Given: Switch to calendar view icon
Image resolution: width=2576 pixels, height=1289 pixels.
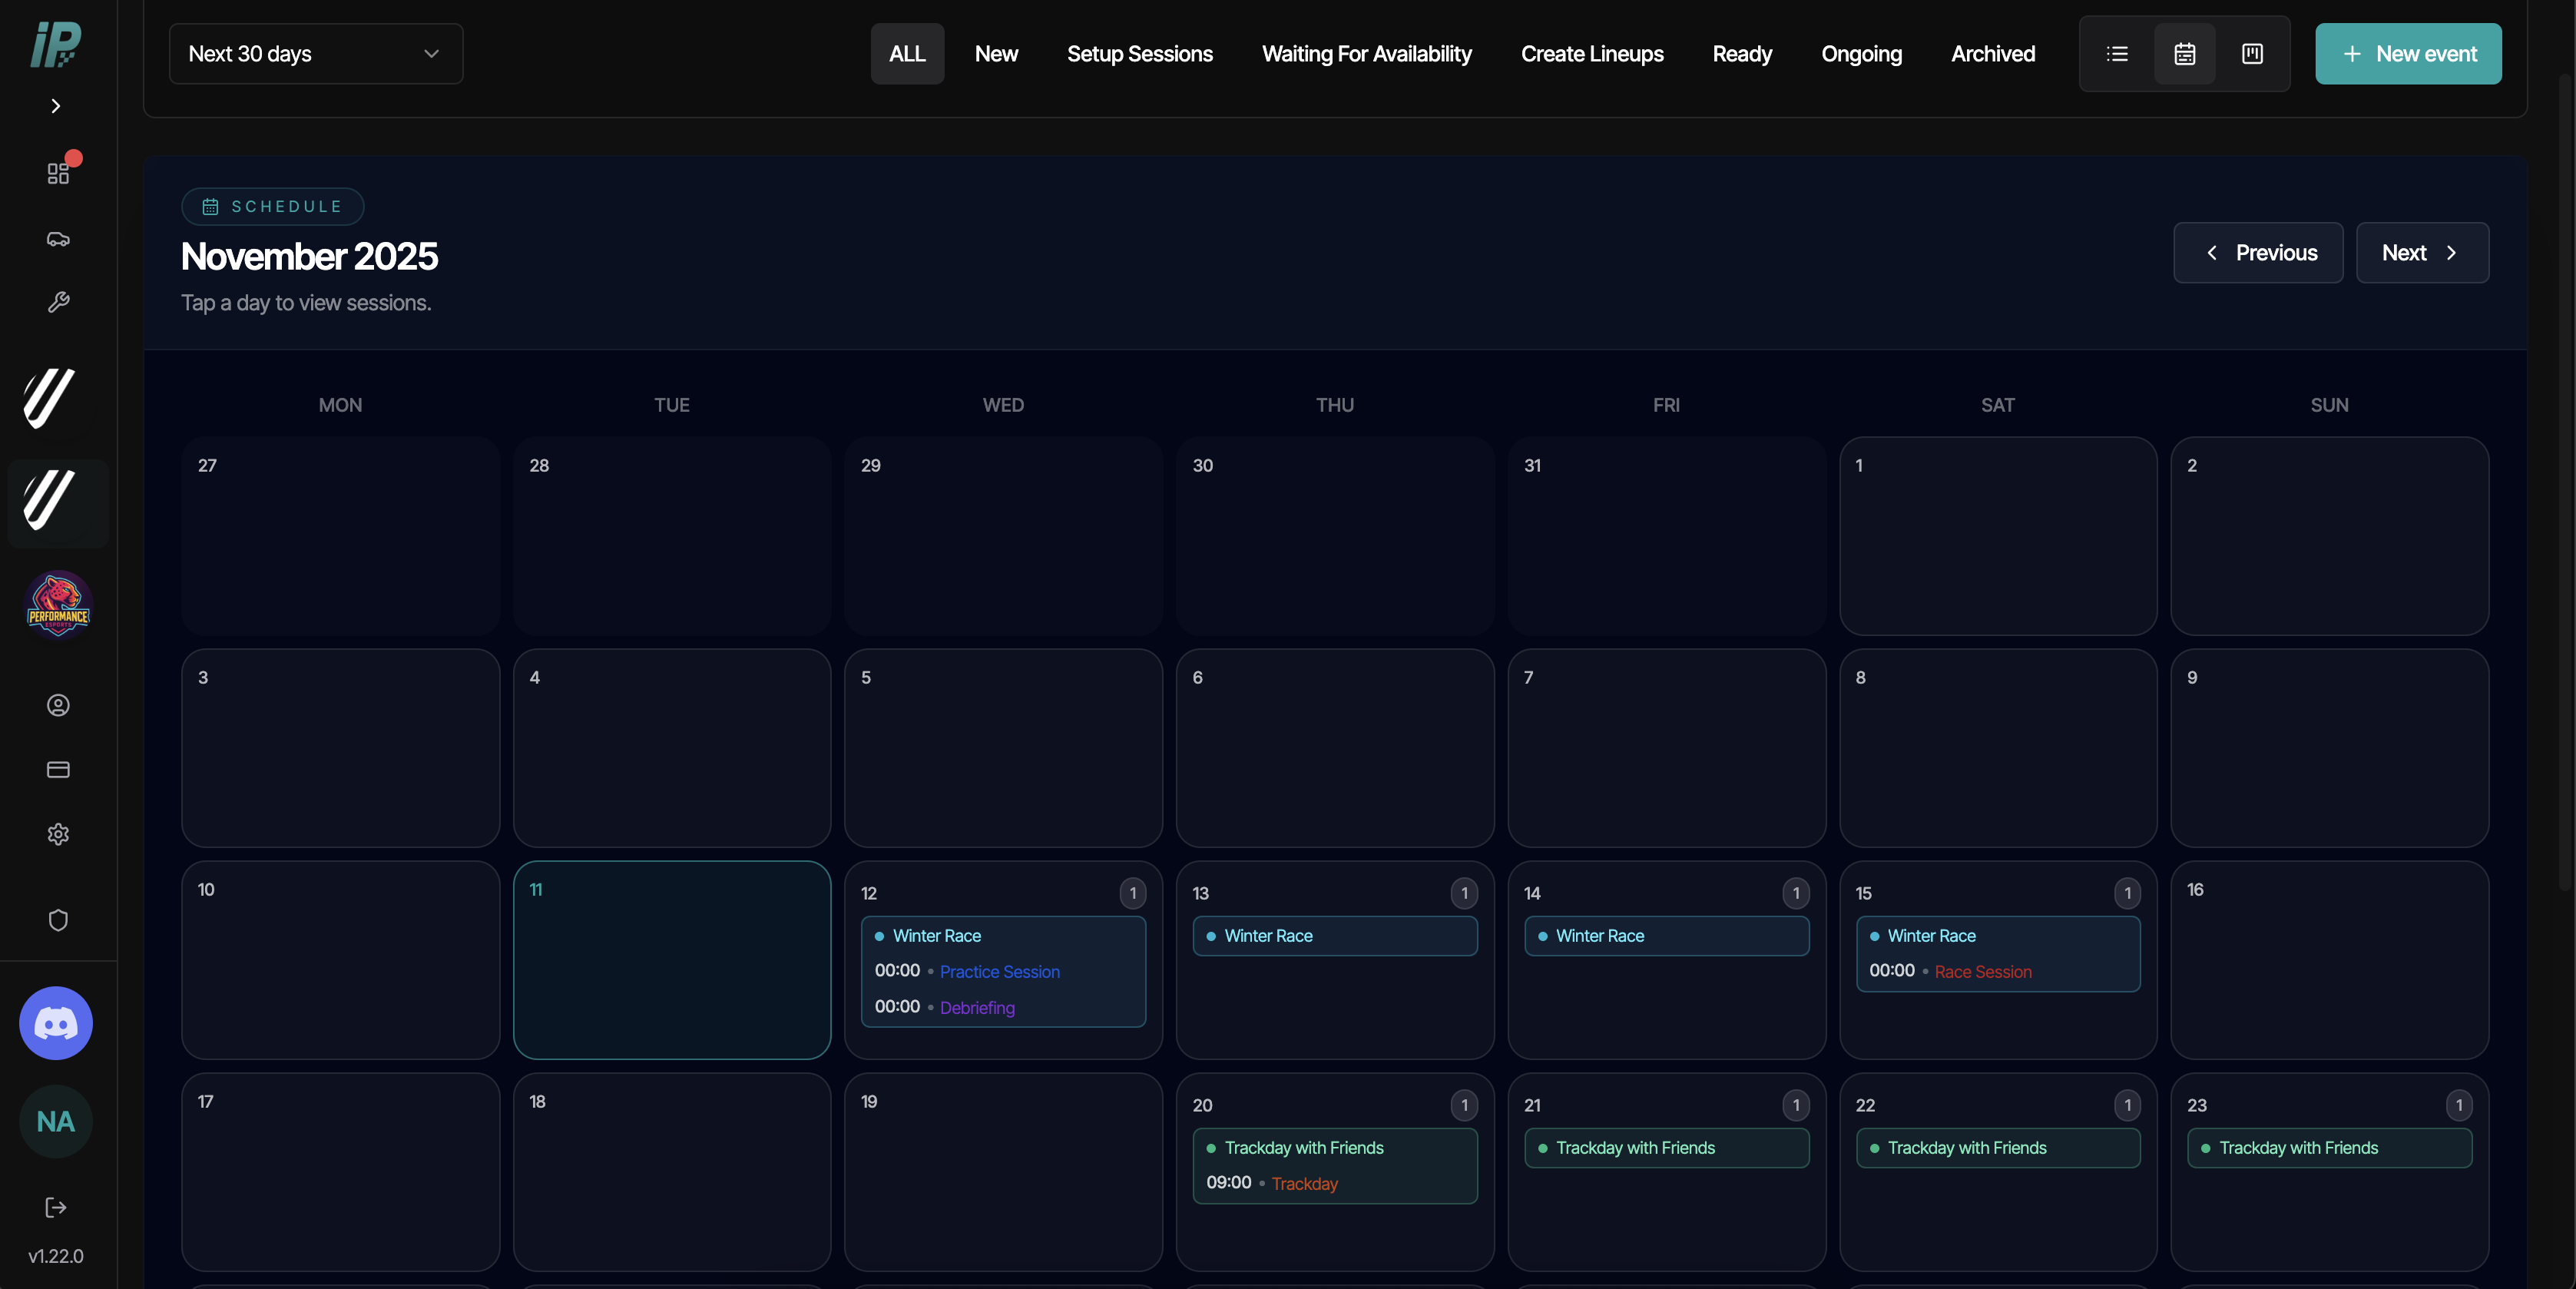Looking at the screenshot, I should pyautogui.click(x=2185, y=54).
